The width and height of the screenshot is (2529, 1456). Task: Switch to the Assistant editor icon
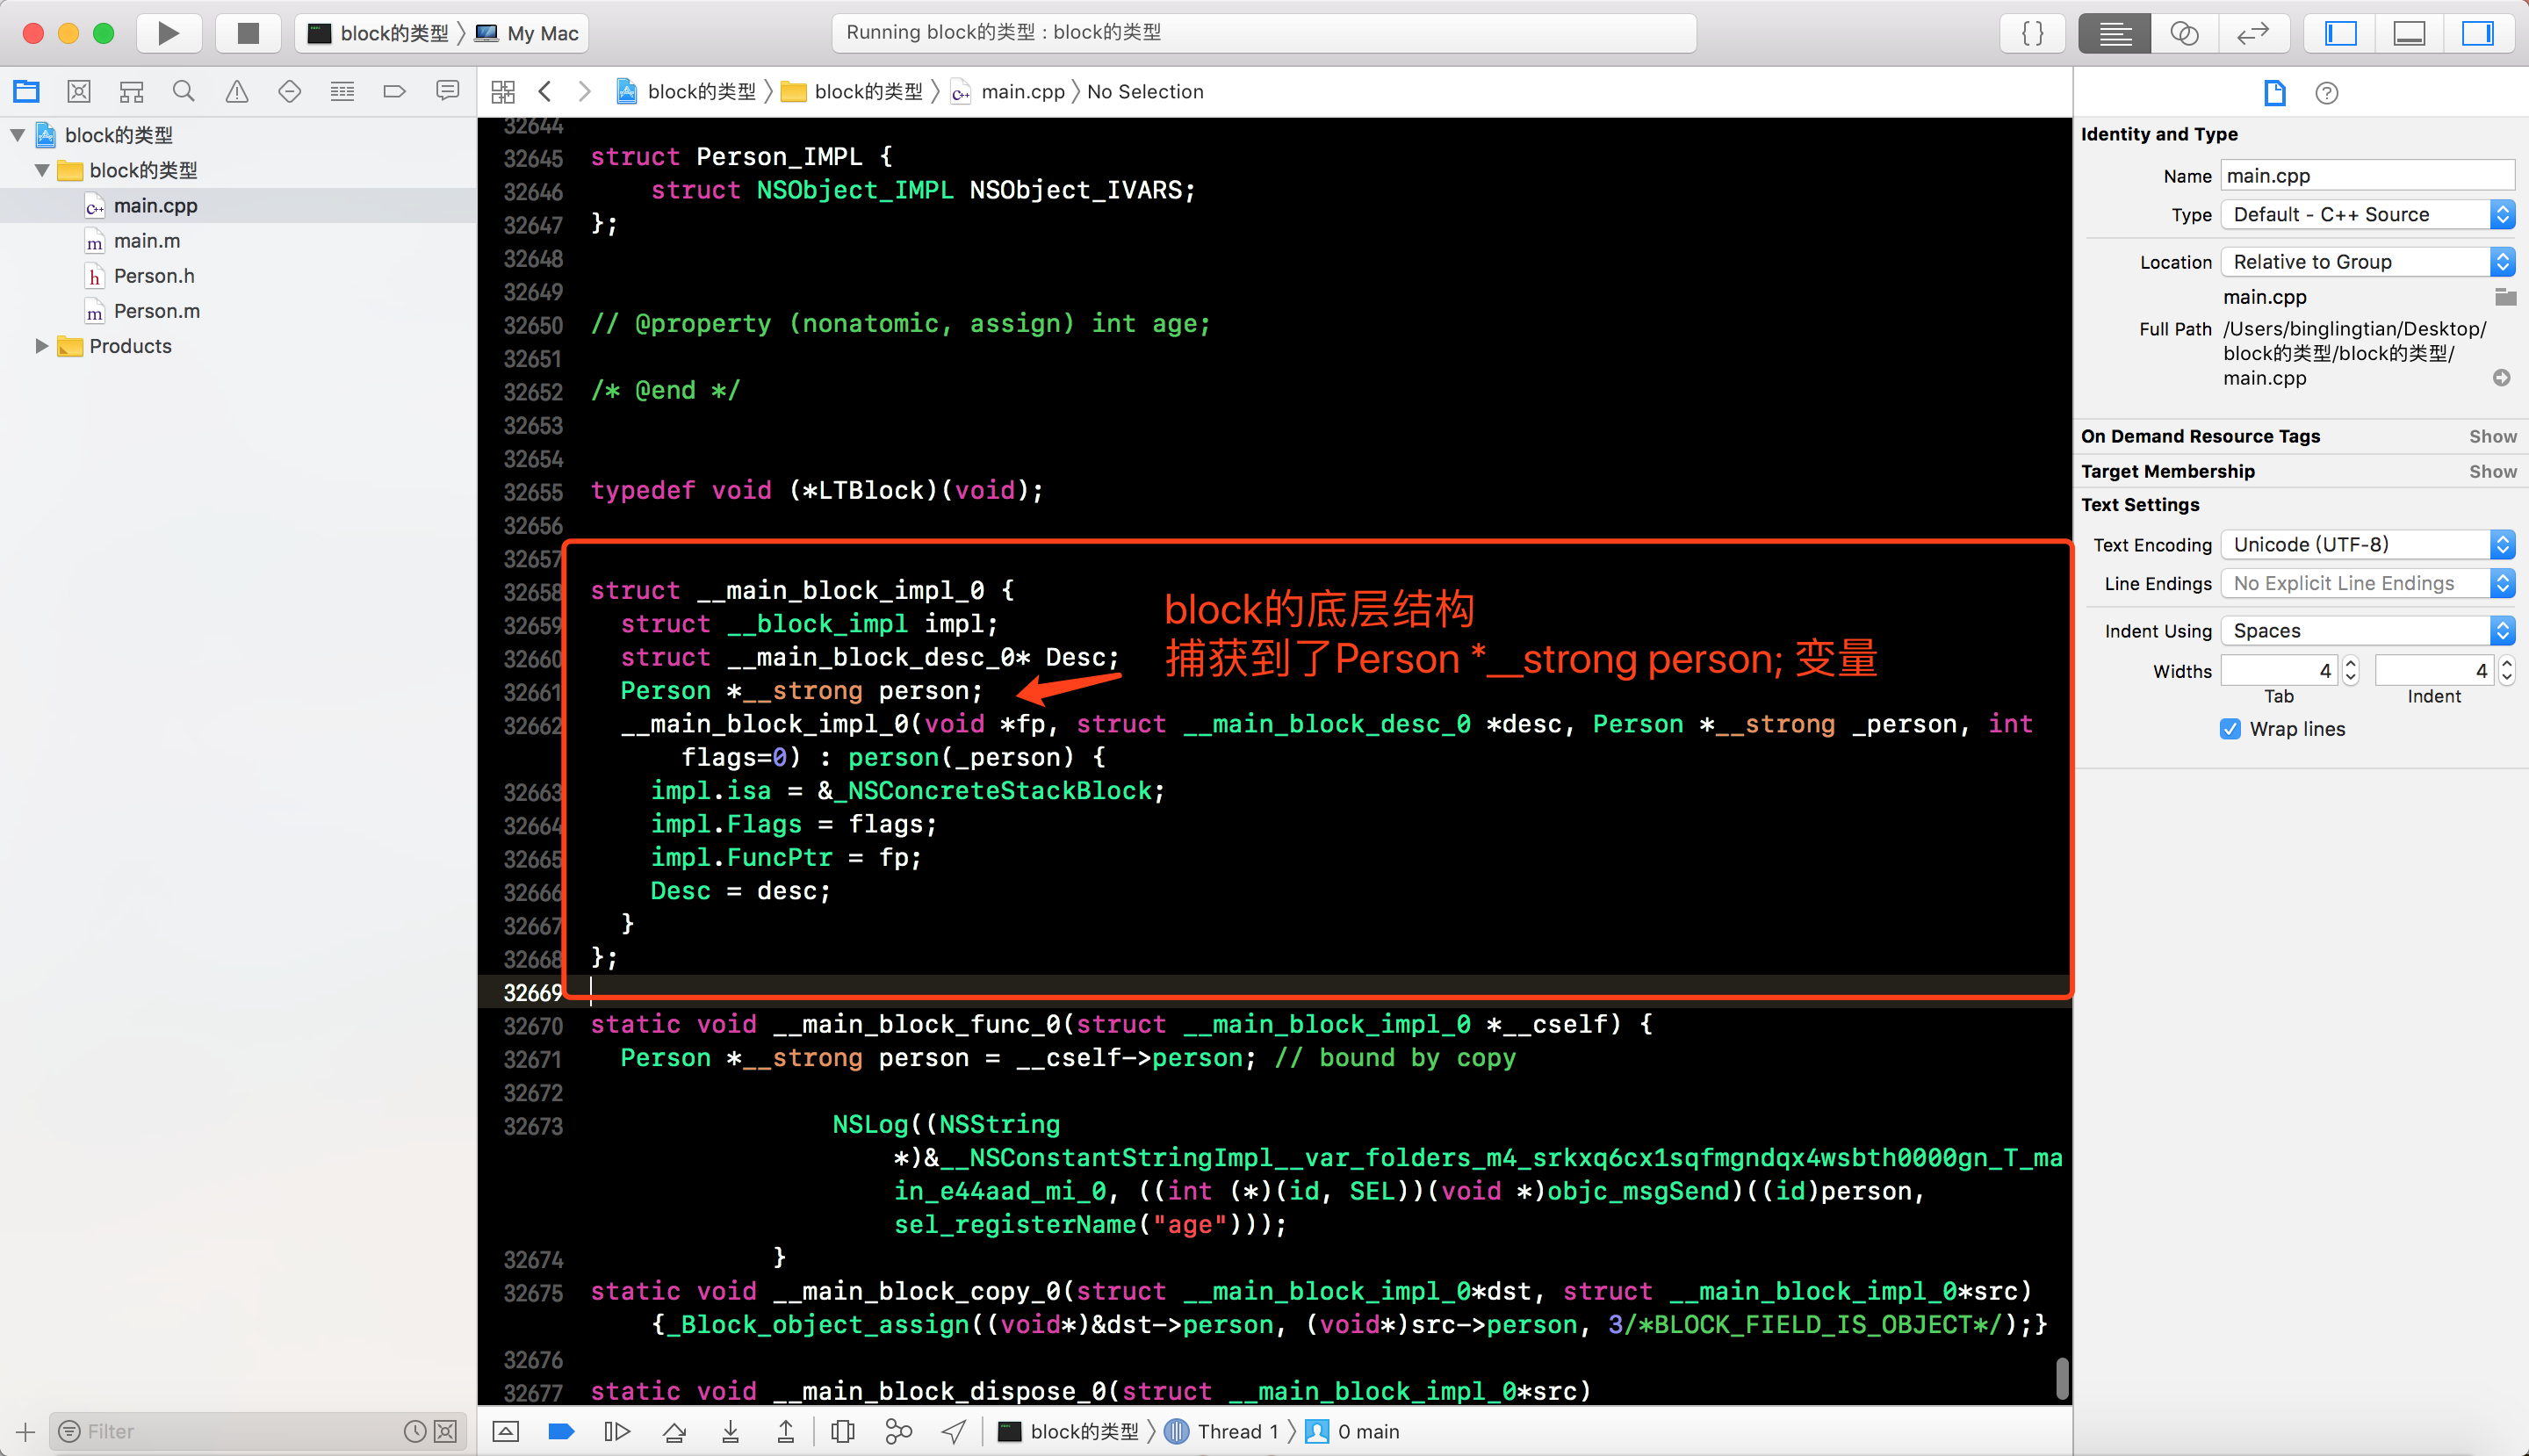click(x=2184, y=33)
